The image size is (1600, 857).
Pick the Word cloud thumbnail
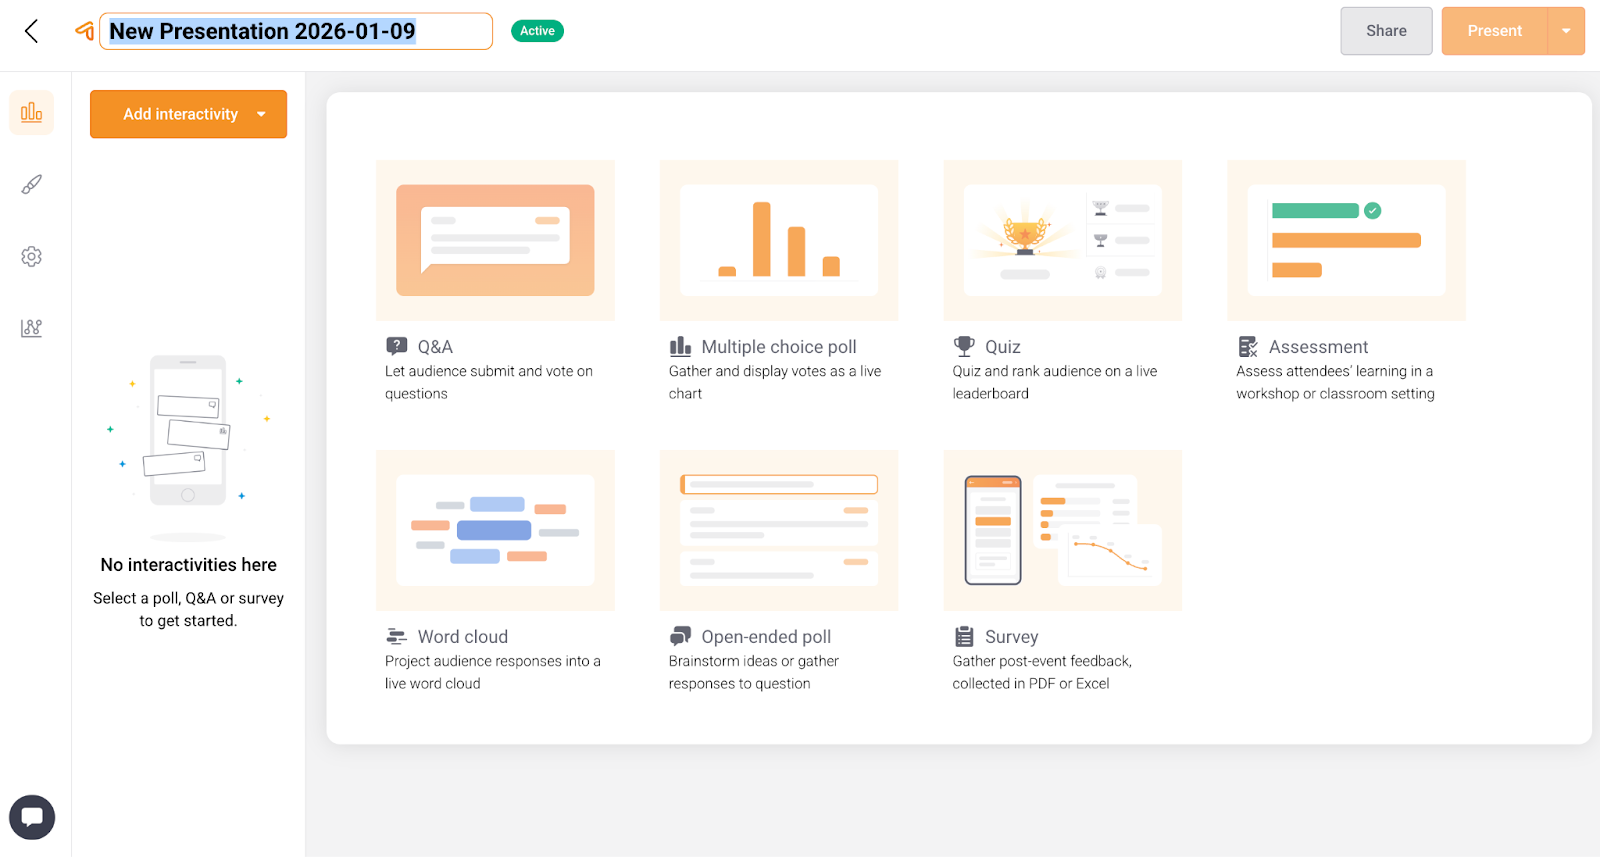tap(495, 530)
